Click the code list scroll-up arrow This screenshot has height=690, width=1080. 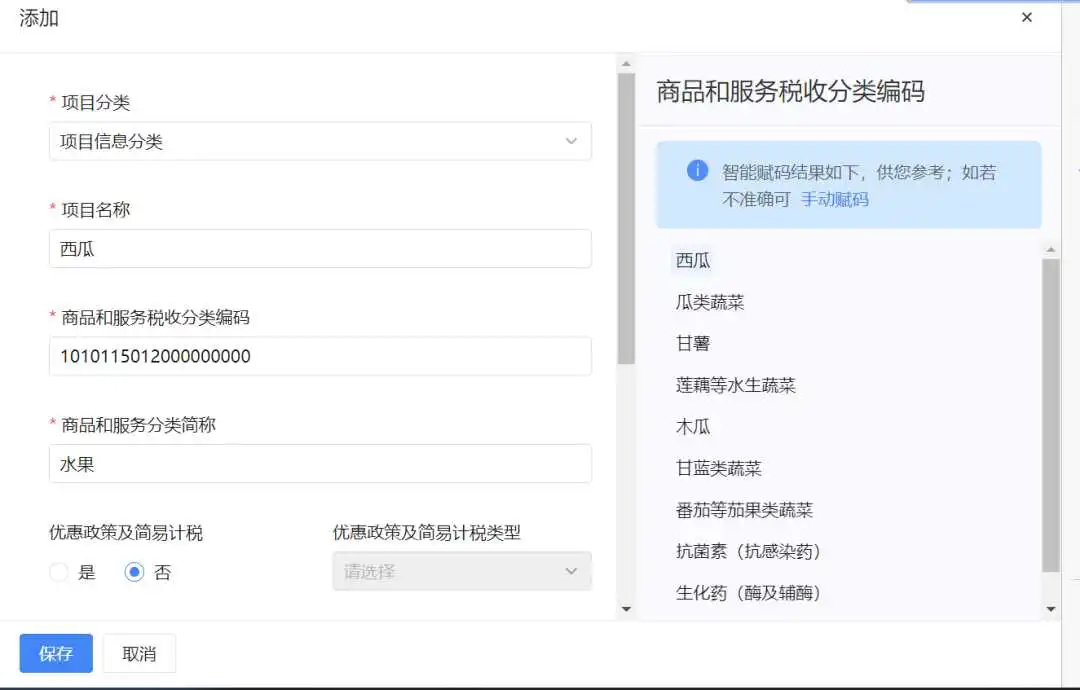pos(1050,249)
